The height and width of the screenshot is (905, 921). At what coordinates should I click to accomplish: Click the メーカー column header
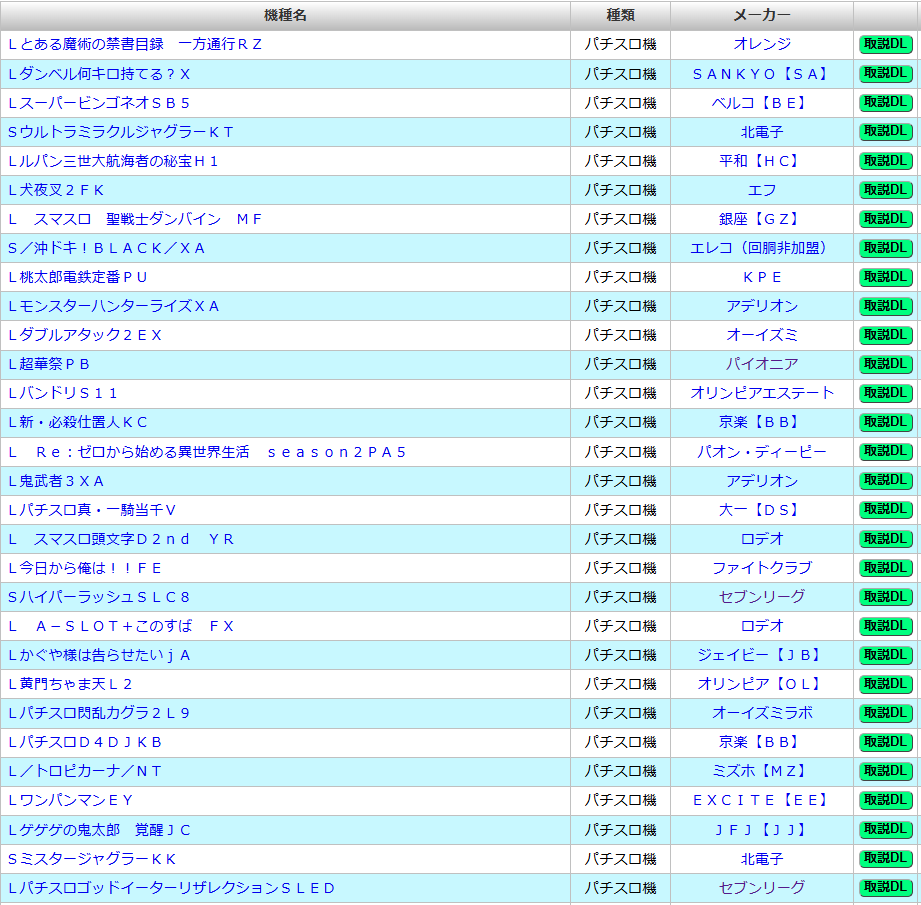762,16
